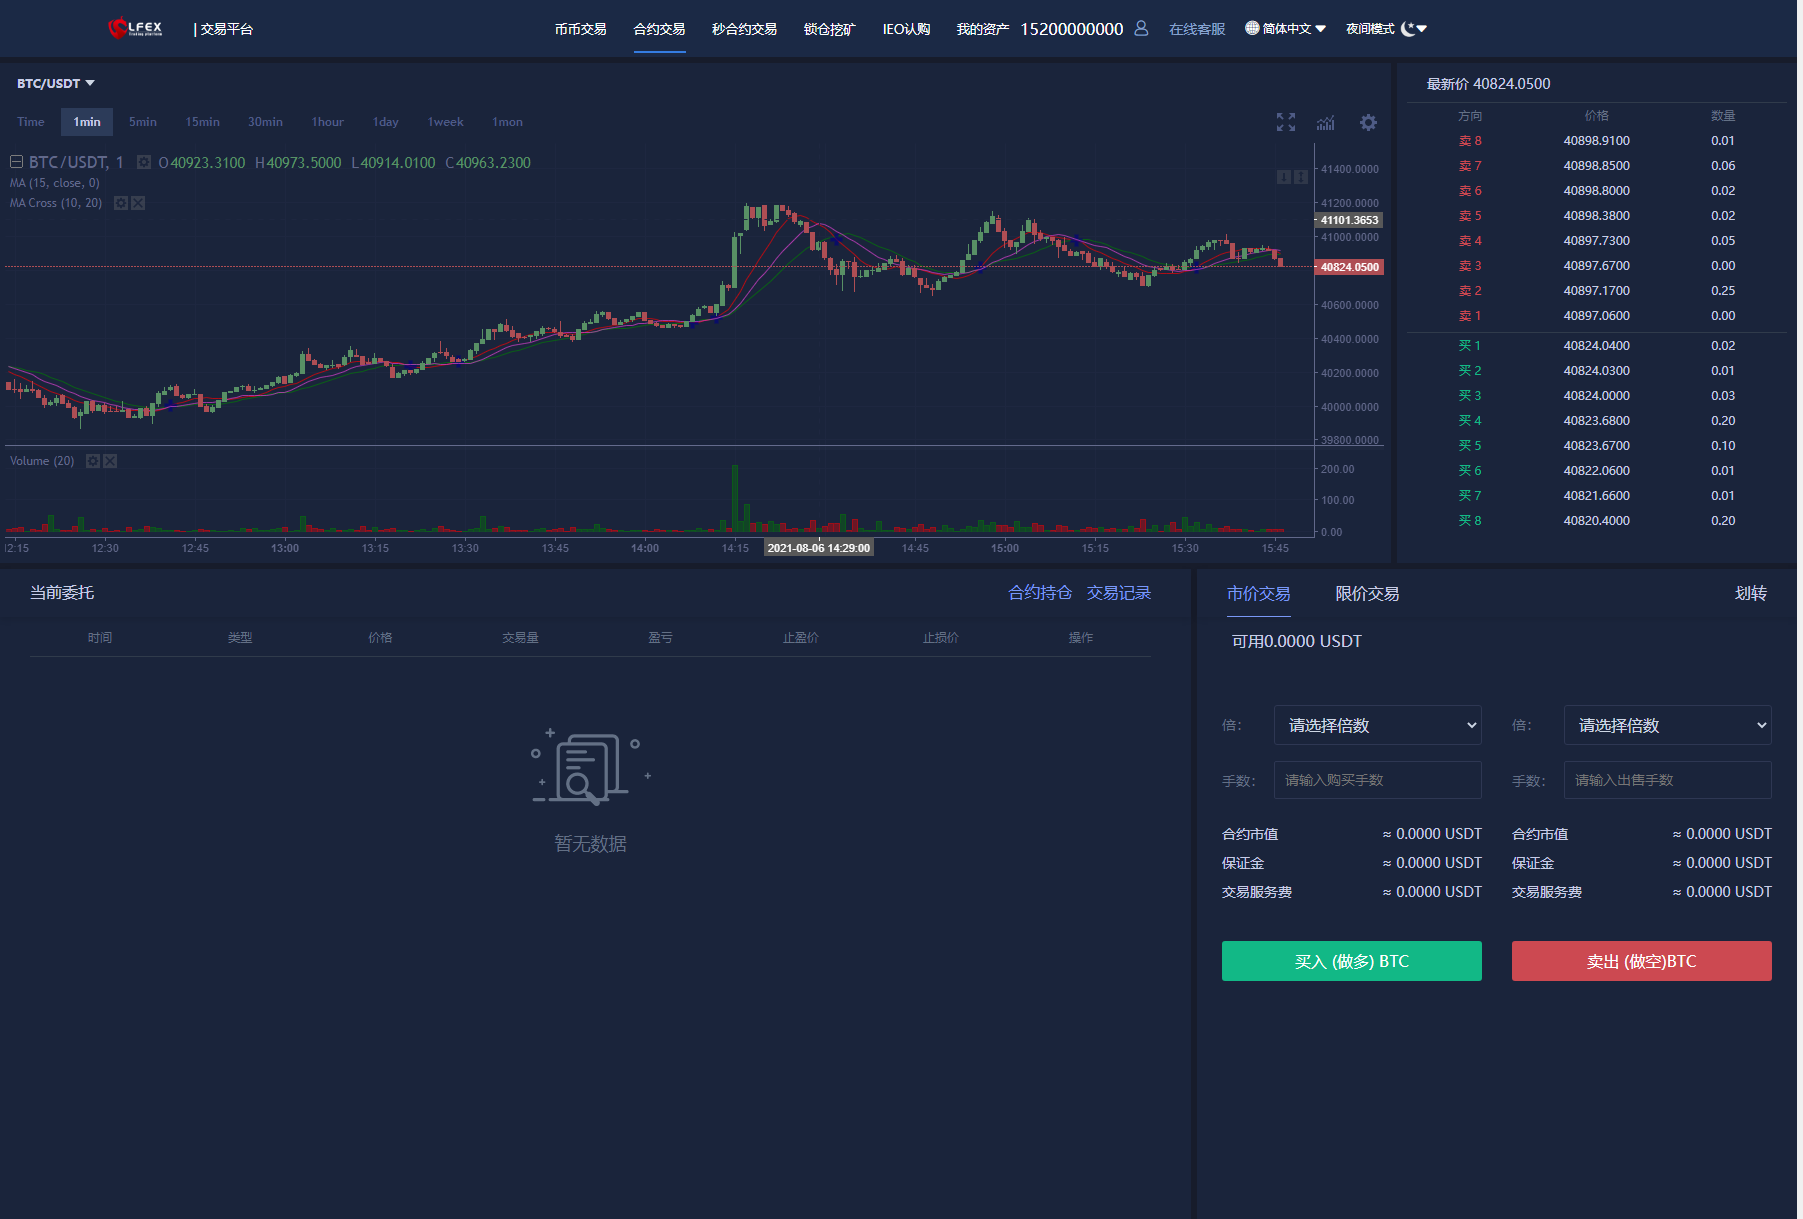Open the 简体中文 language dropdown
Screen dimensions: 1803x1219
click(x=1286, y=29)
